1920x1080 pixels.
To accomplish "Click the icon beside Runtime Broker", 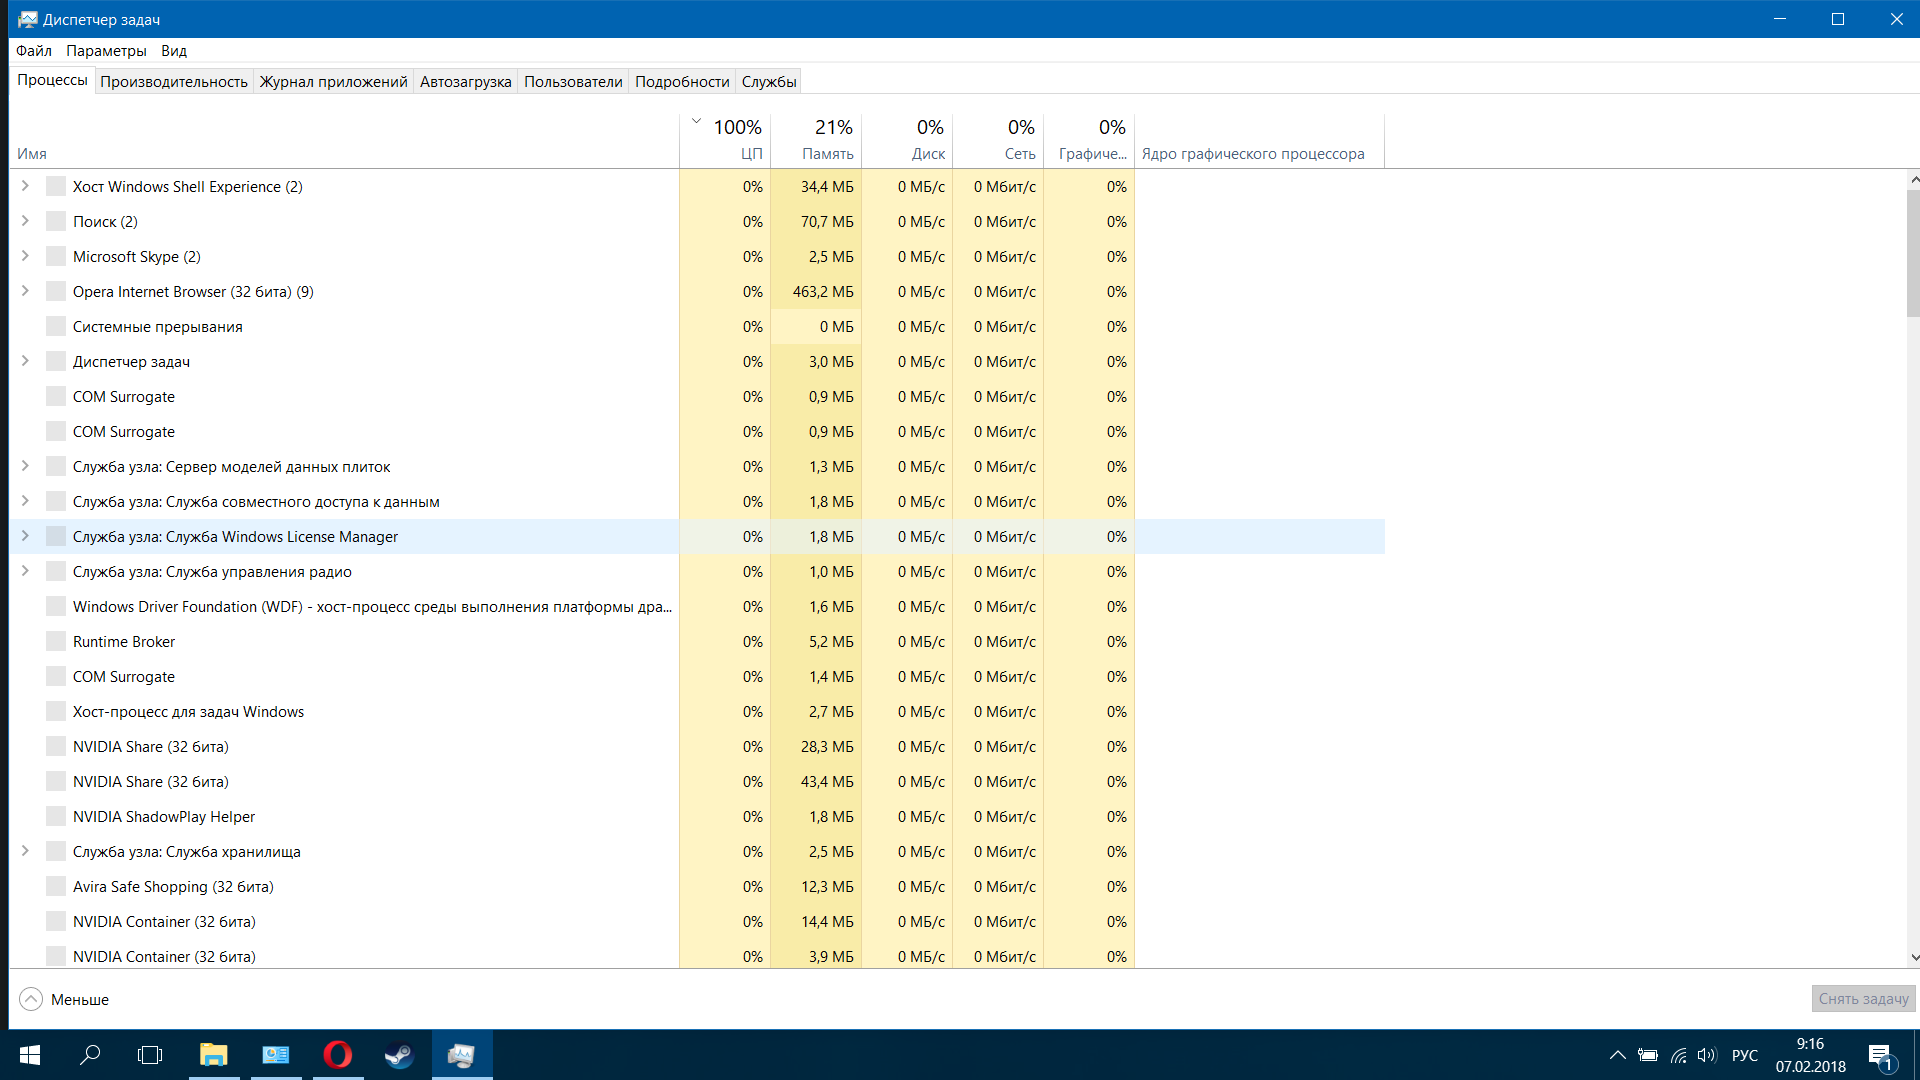I will pos(56,641).
